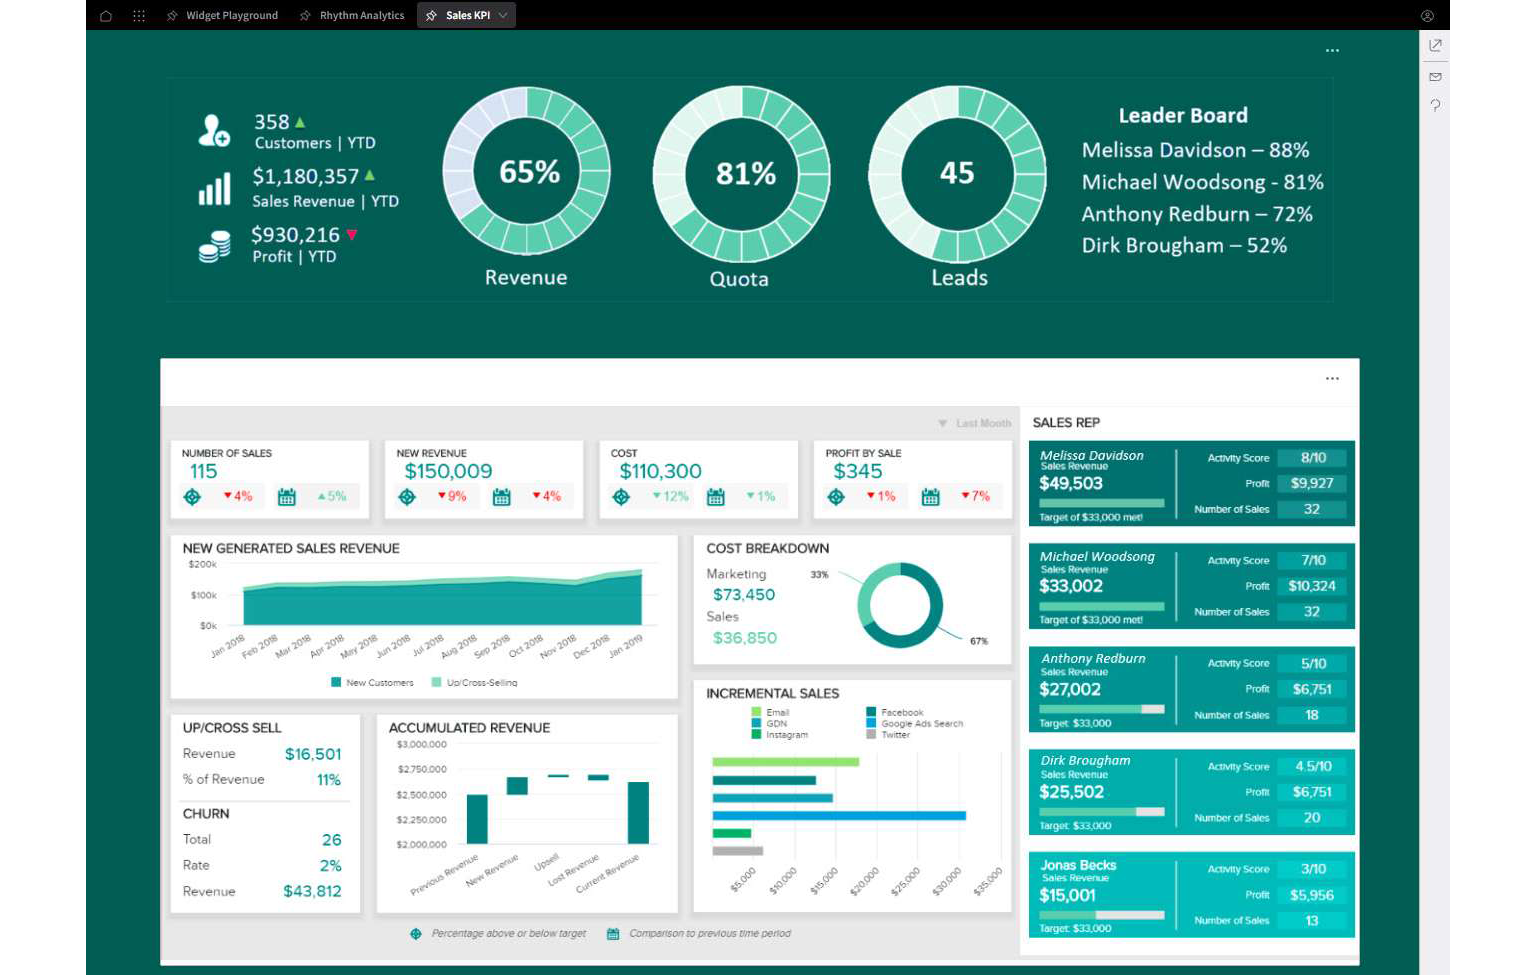Open the home icon in top bar

pos(106,15)
